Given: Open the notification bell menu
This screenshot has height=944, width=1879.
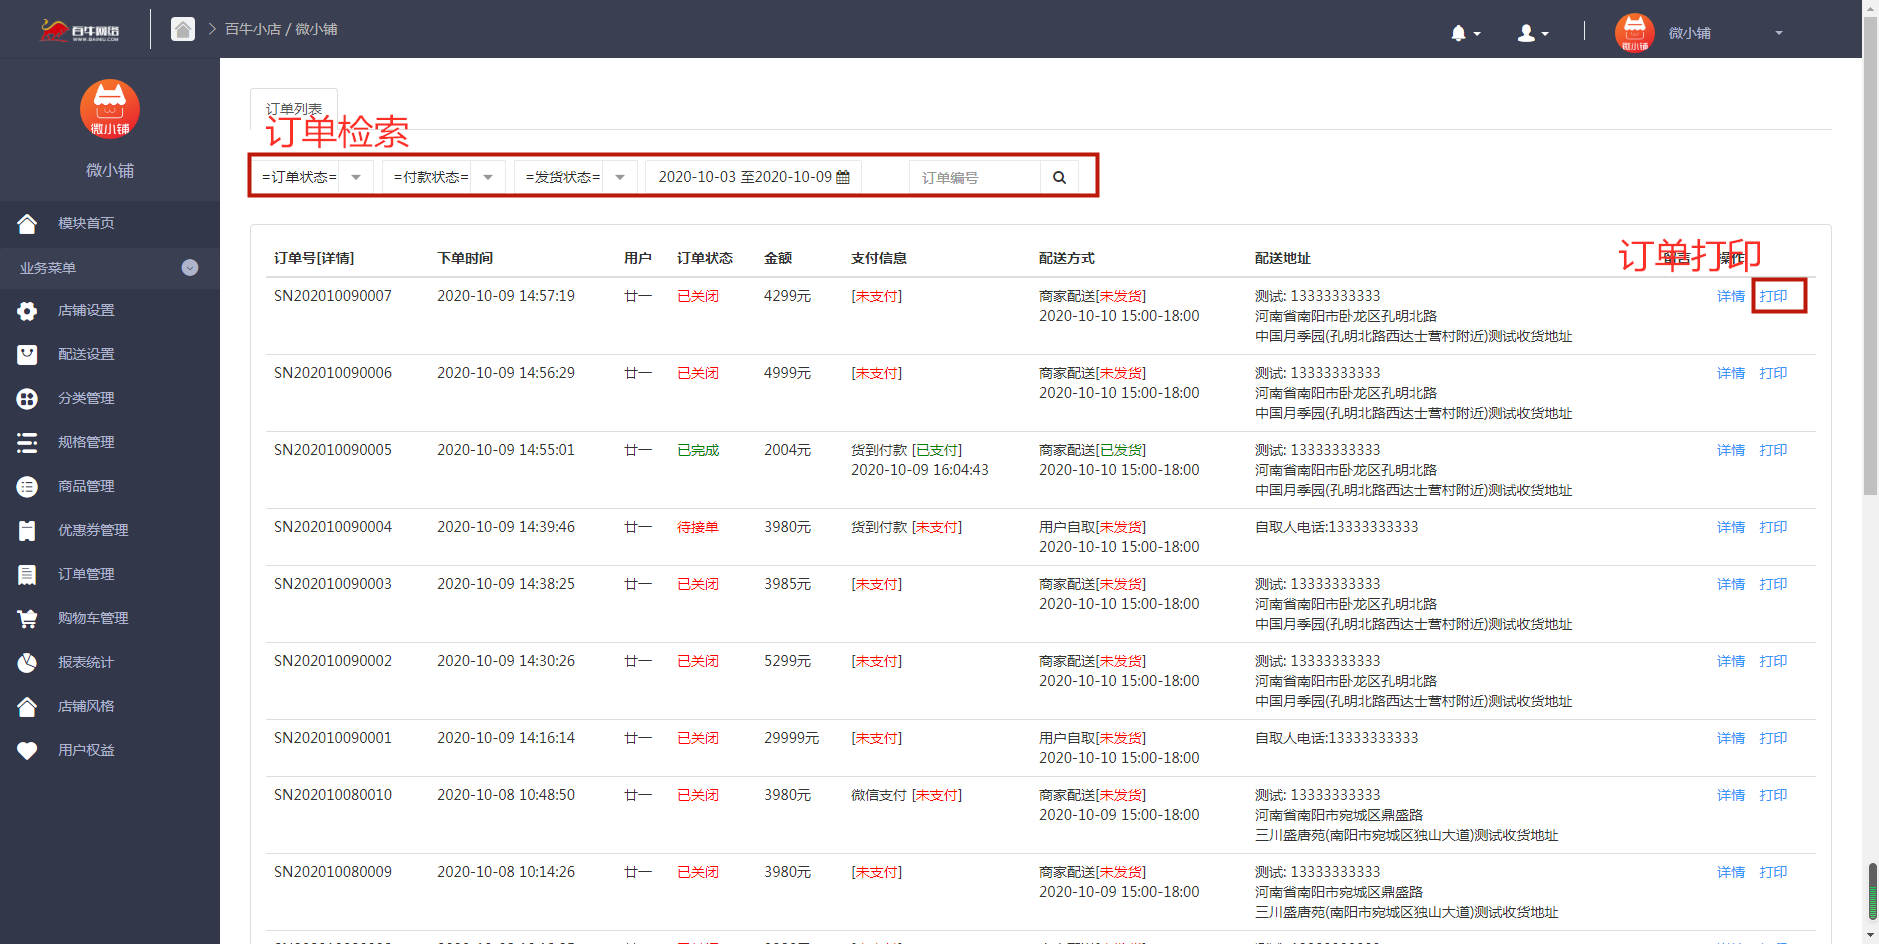Looking at the screenshot, I should coord(1465,33).
